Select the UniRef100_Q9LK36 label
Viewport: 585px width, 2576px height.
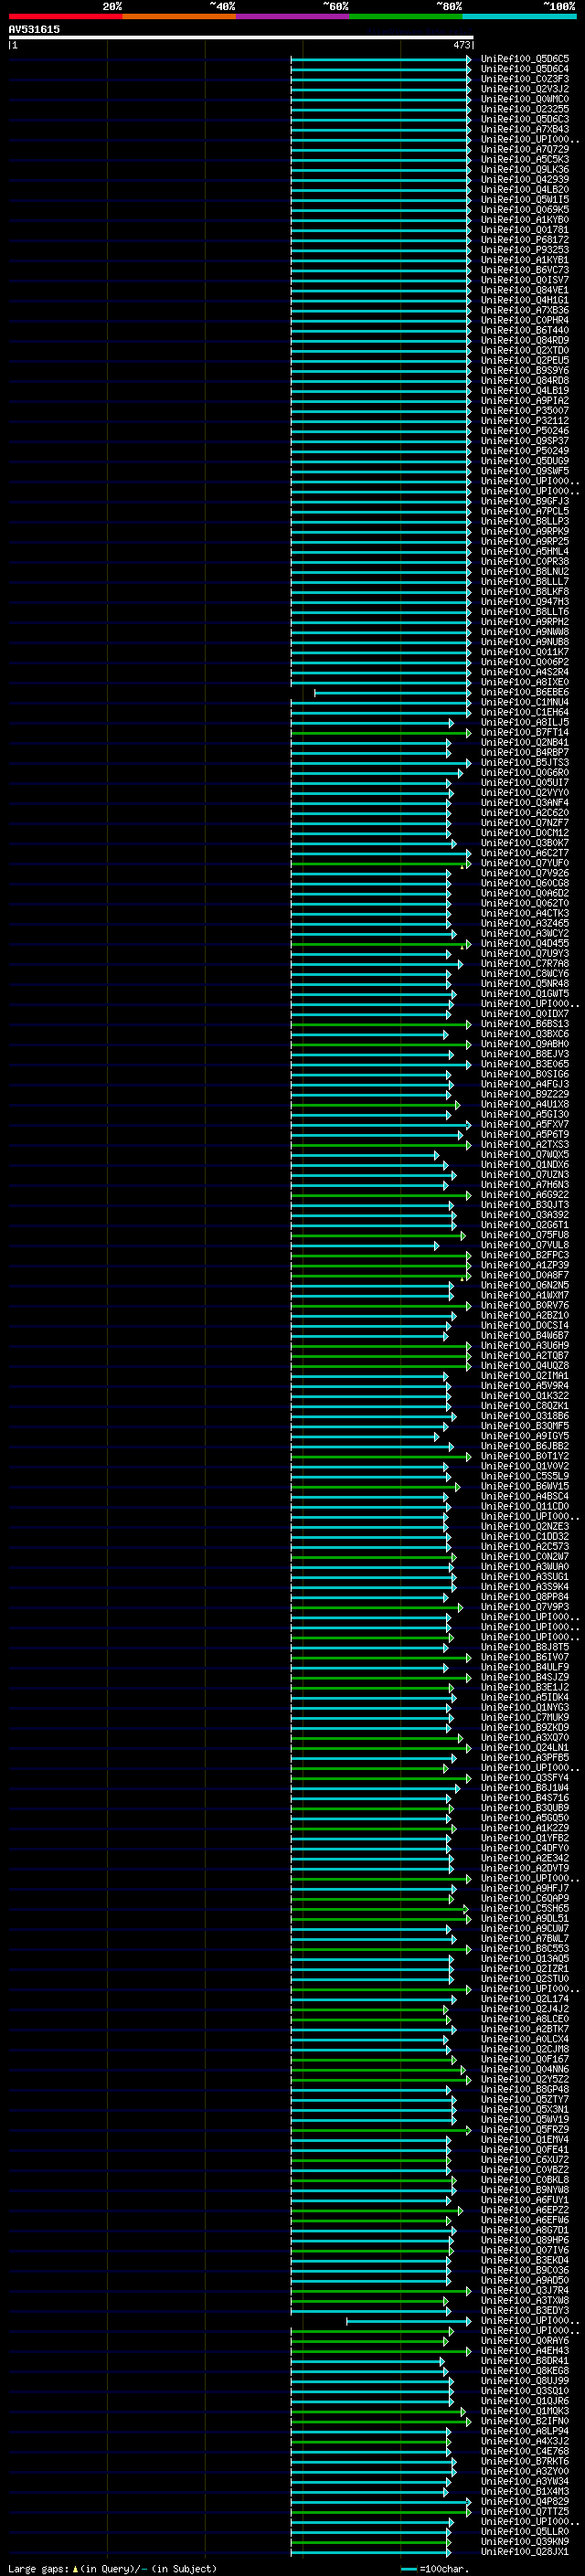point(525,169)
